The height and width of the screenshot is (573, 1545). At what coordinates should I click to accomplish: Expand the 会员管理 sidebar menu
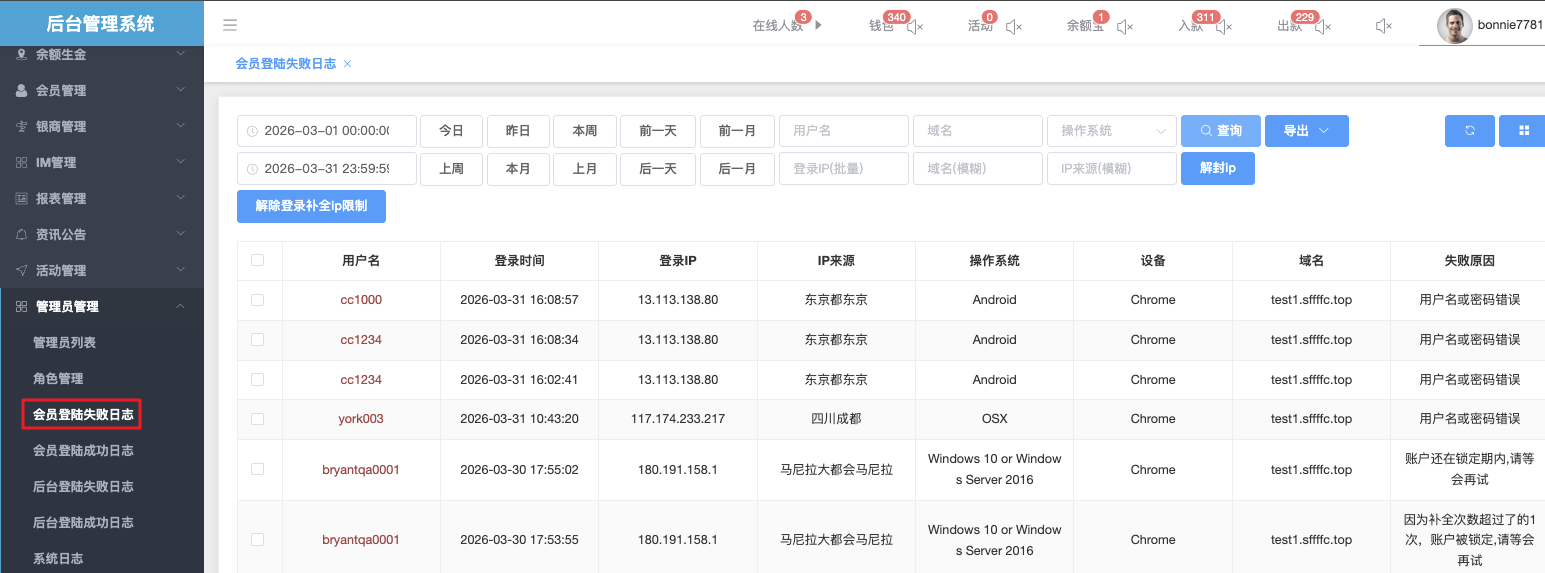coord(102,90)
